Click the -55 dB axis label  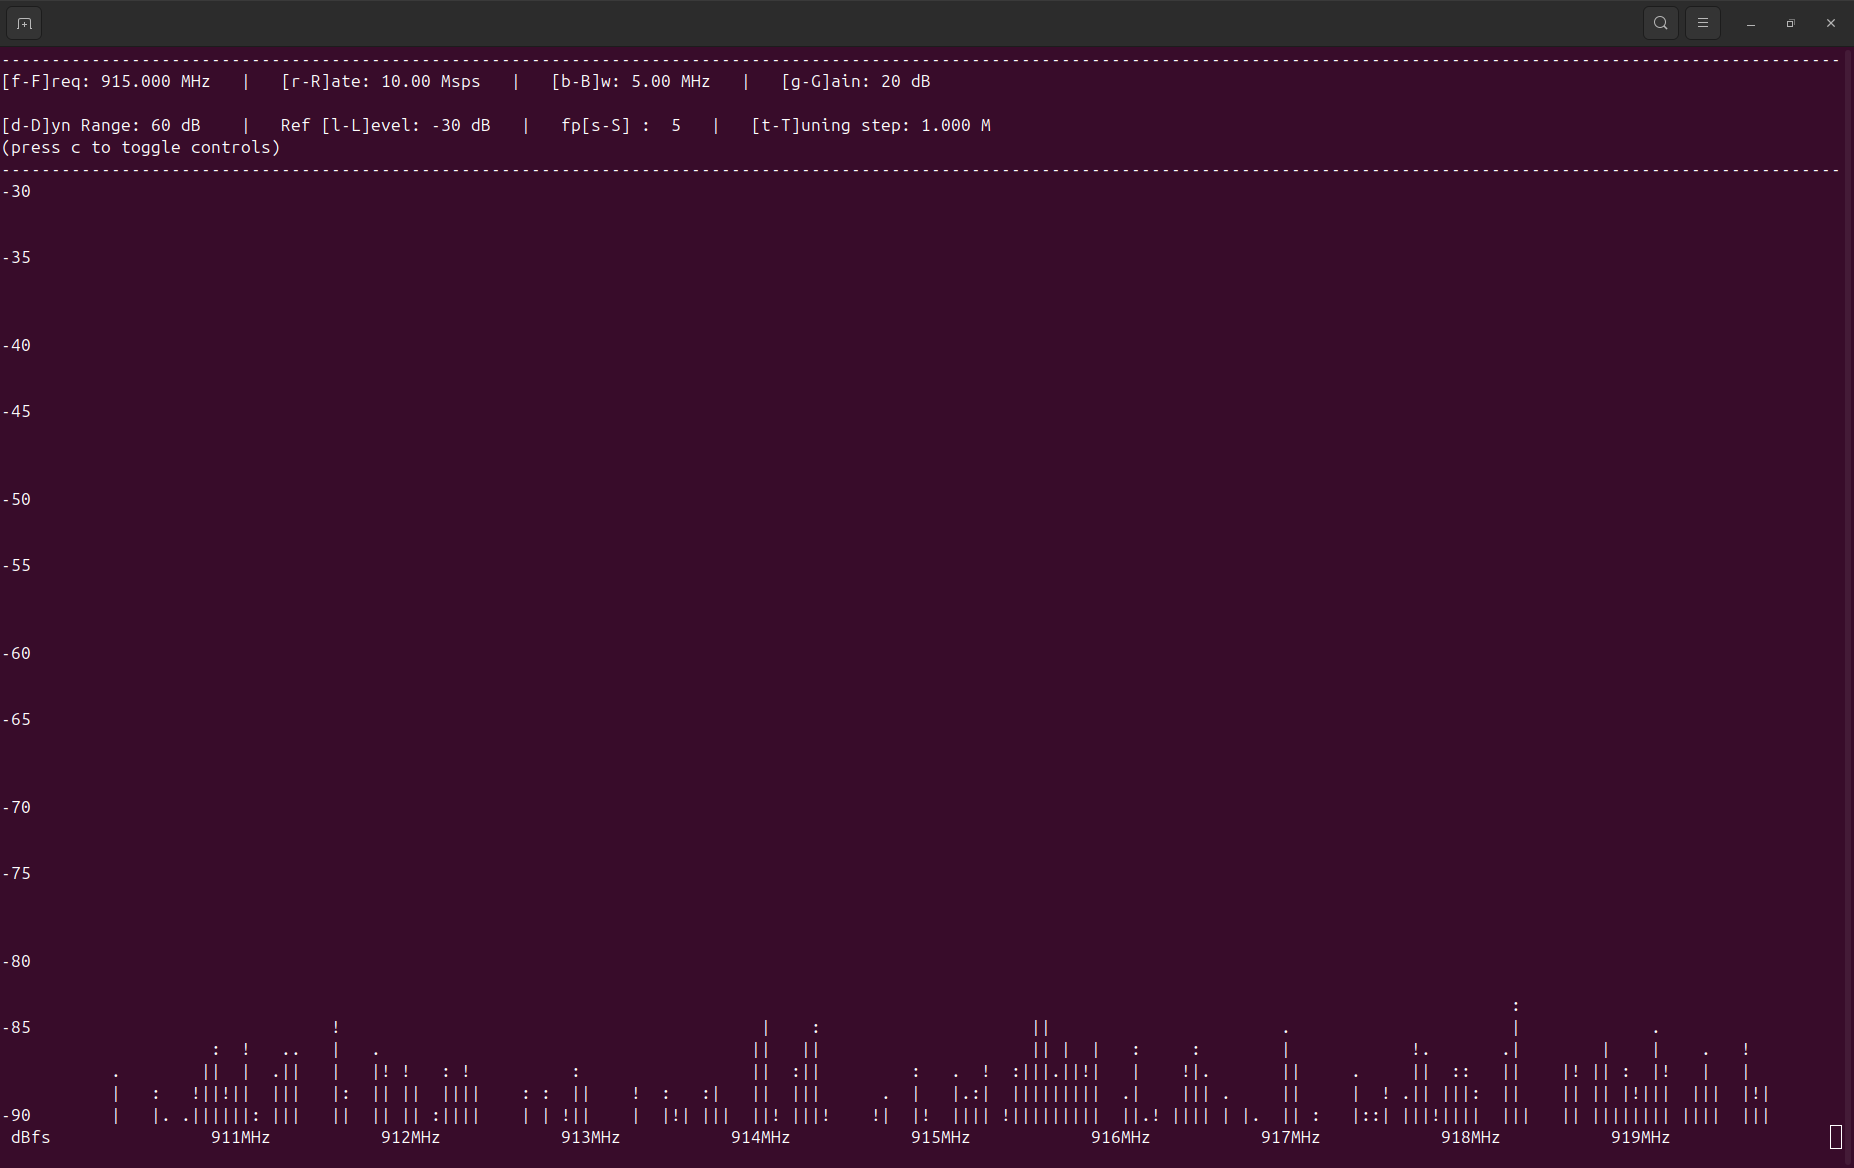pyautogui.click(x=17, y=565)
